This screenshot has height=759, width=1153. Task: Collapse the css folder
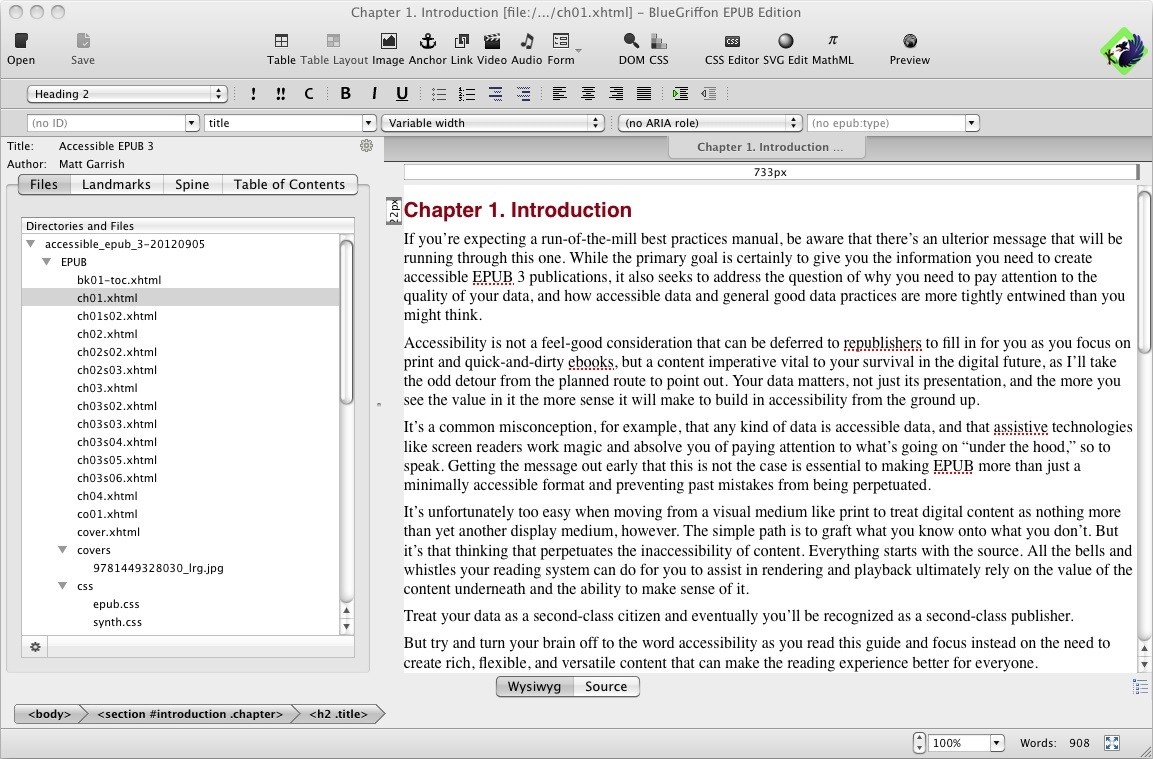pos(63,585)
